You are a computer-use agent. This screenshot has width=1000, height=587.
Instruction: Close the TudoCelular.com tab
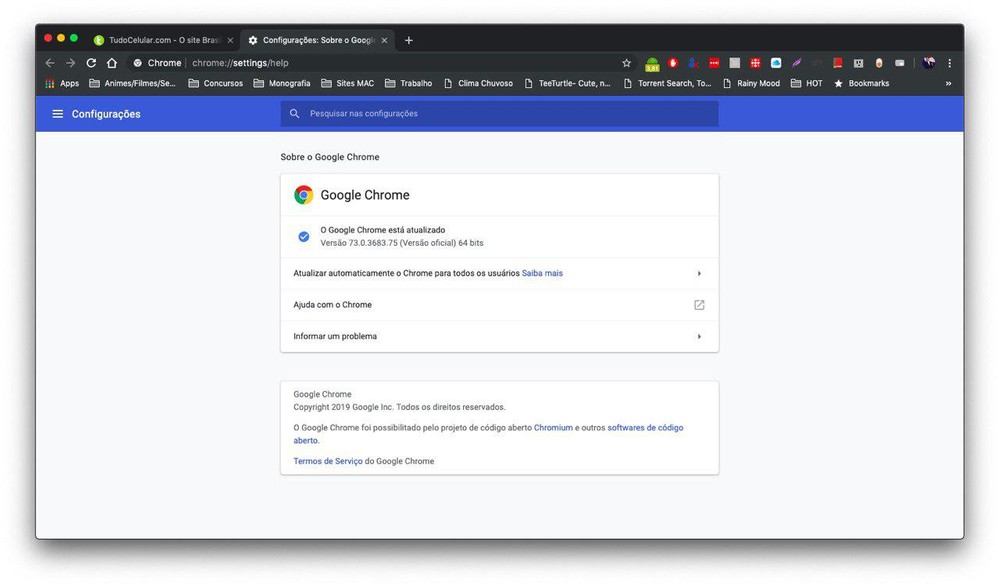click(x=230, y=40)
